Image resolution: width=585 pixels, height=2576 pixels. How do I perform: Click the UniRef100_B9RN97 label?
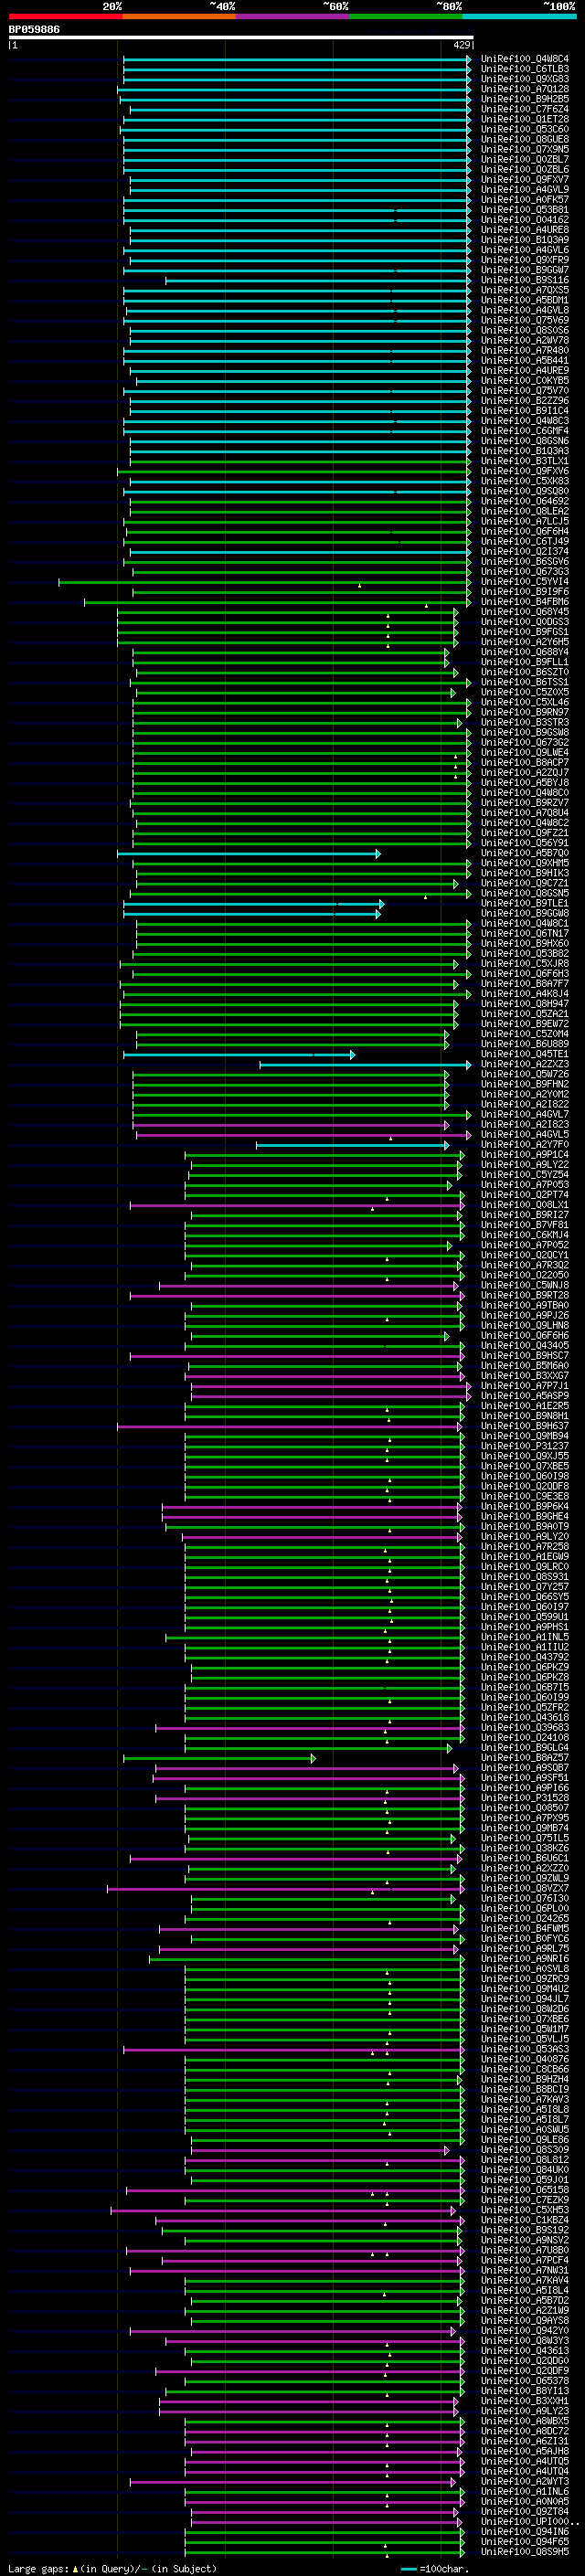point(525,712)
